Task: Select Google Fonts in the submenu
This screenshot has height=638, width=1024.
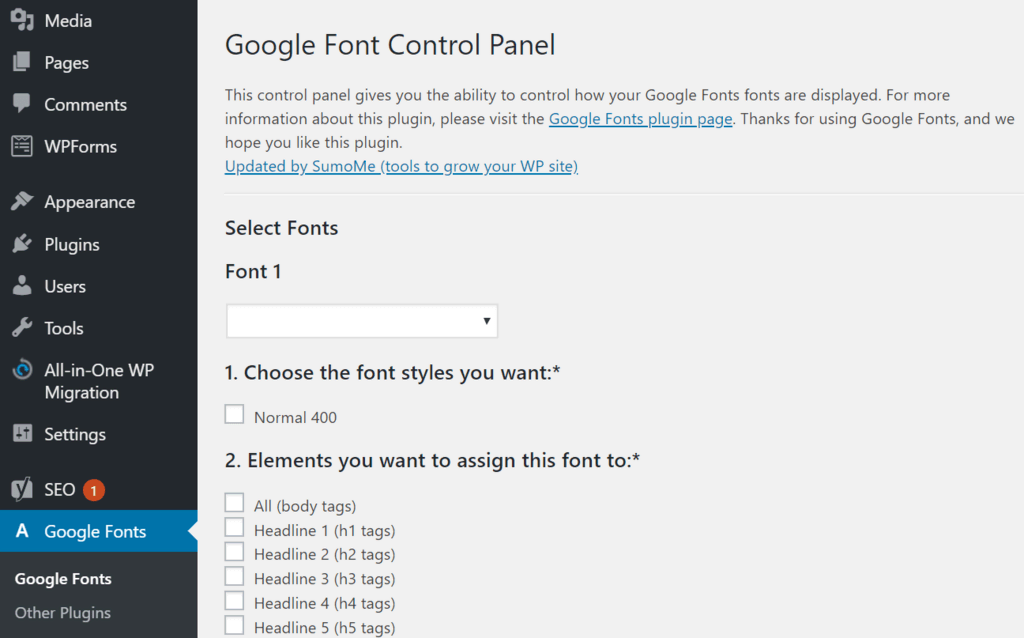Action: [x=63, y=578]
